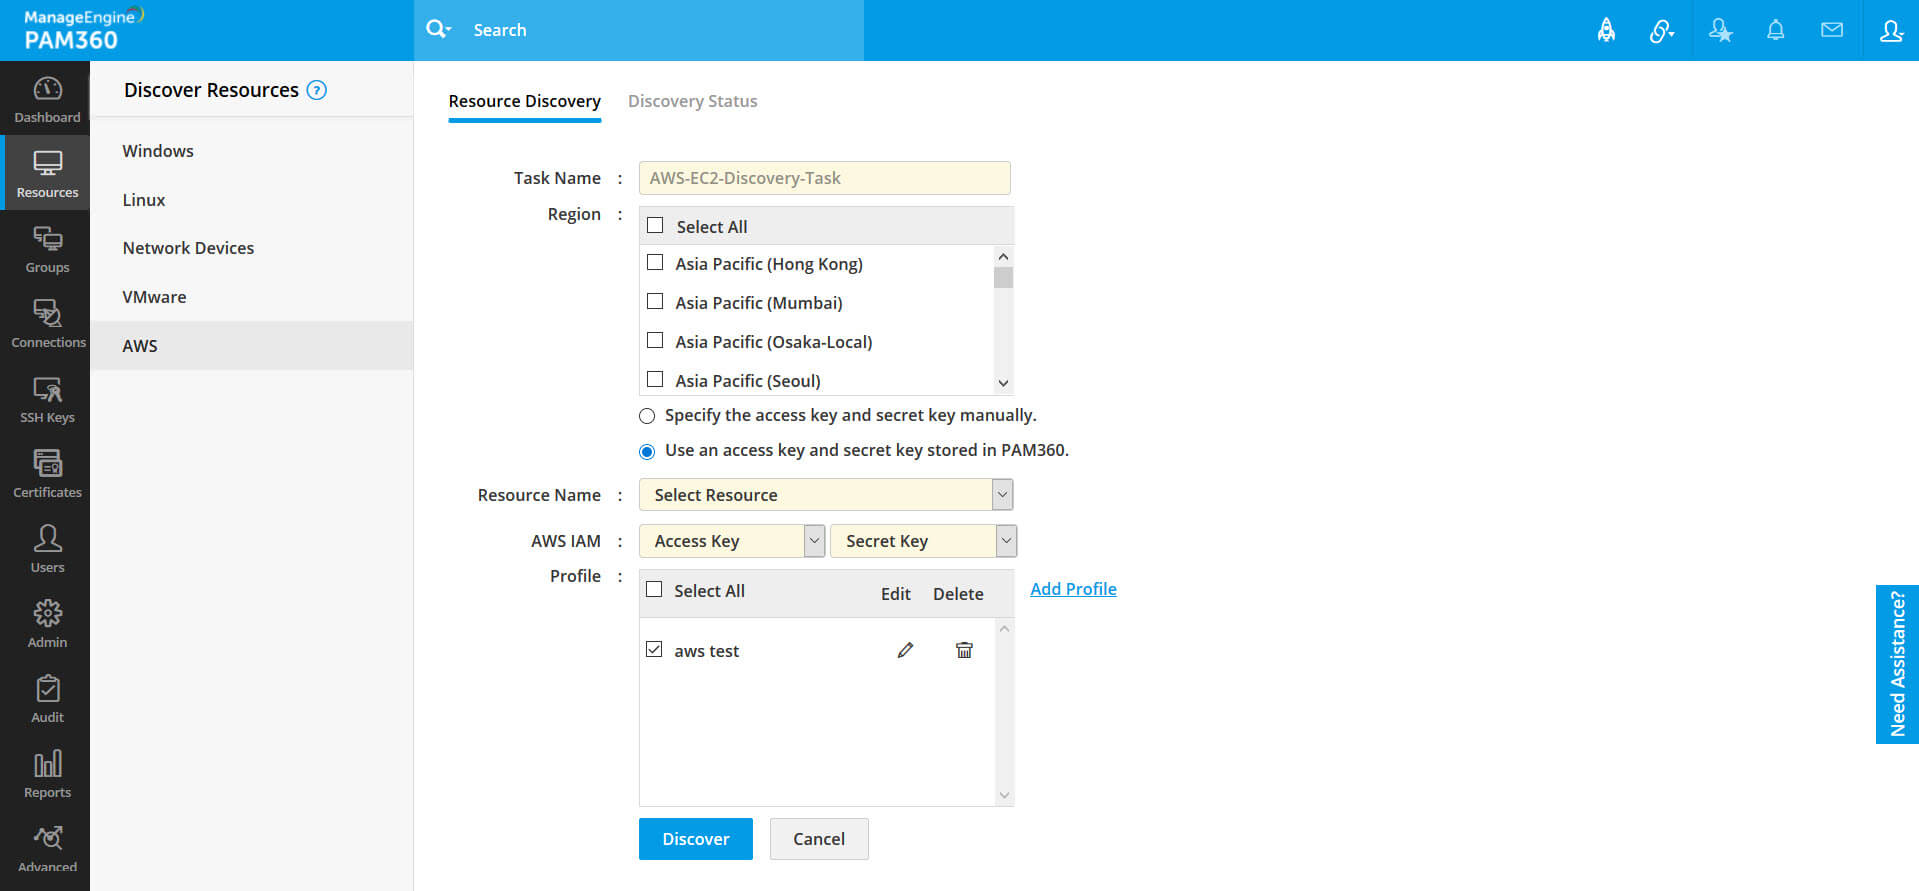Open the Audit sidebar icon
Viewport: 1919px width, 891px height.
tap(47, 688)
